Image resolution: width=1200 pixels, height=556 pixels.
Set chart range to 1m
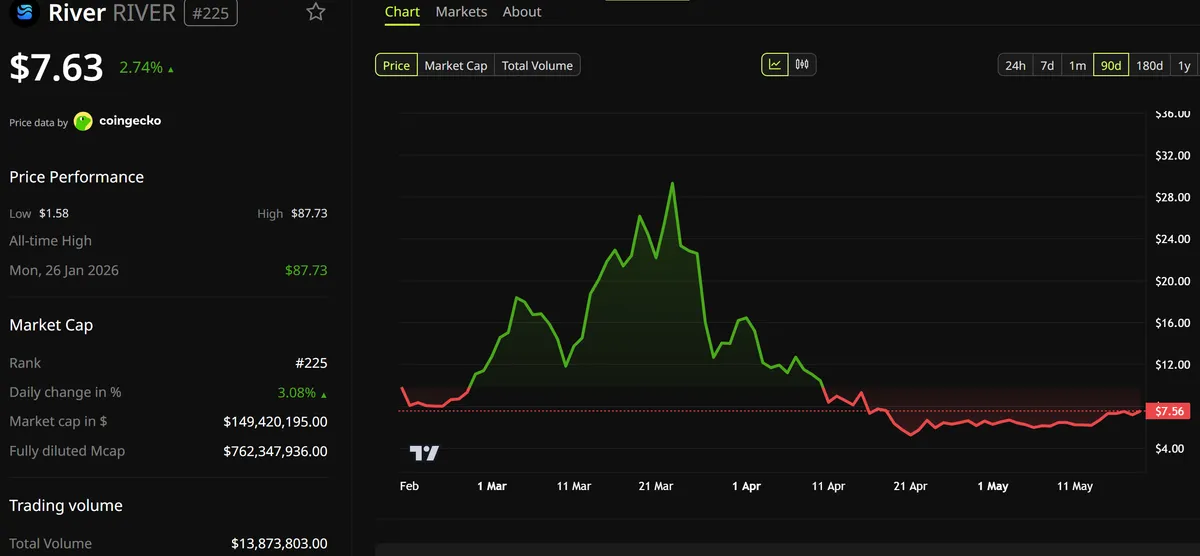pos(1077,65)
